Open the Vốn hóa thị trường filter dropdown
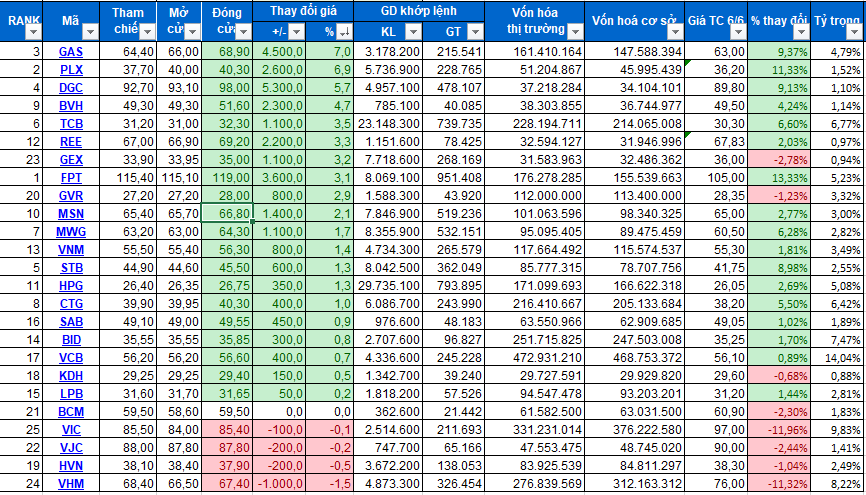The height and width of the screenshot is (495, 866). (x=575, y=30)
